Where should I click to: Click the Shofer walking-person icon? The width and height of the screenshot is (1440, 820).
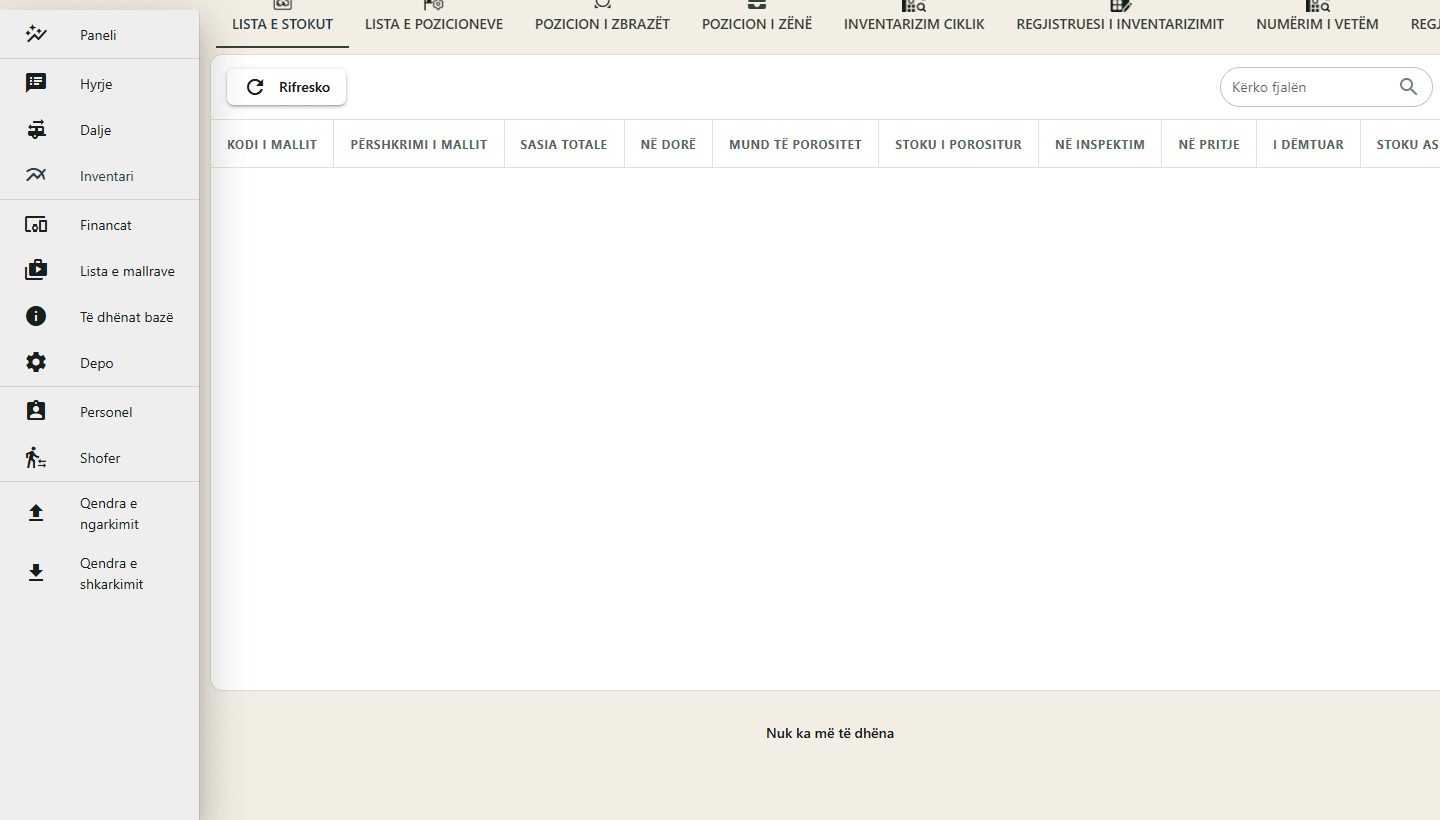click(36, 457)
